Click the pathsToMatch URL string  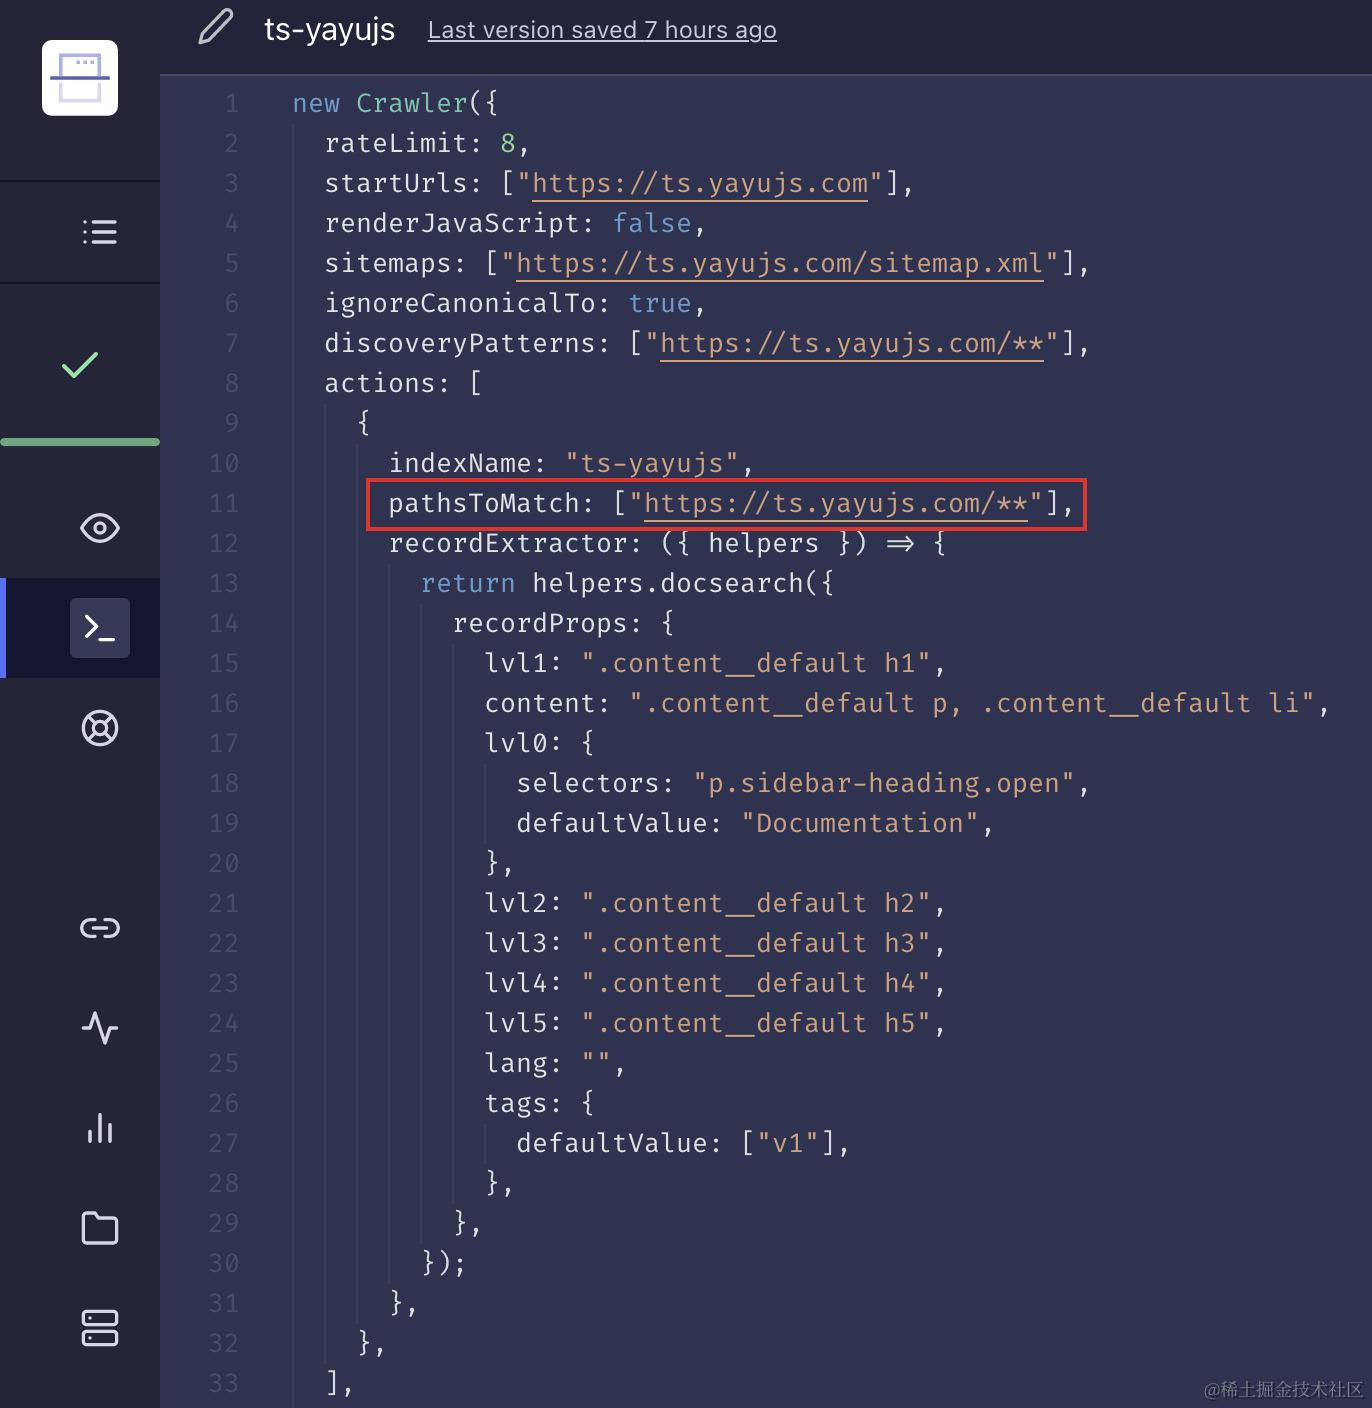click(x=836, y=503)
